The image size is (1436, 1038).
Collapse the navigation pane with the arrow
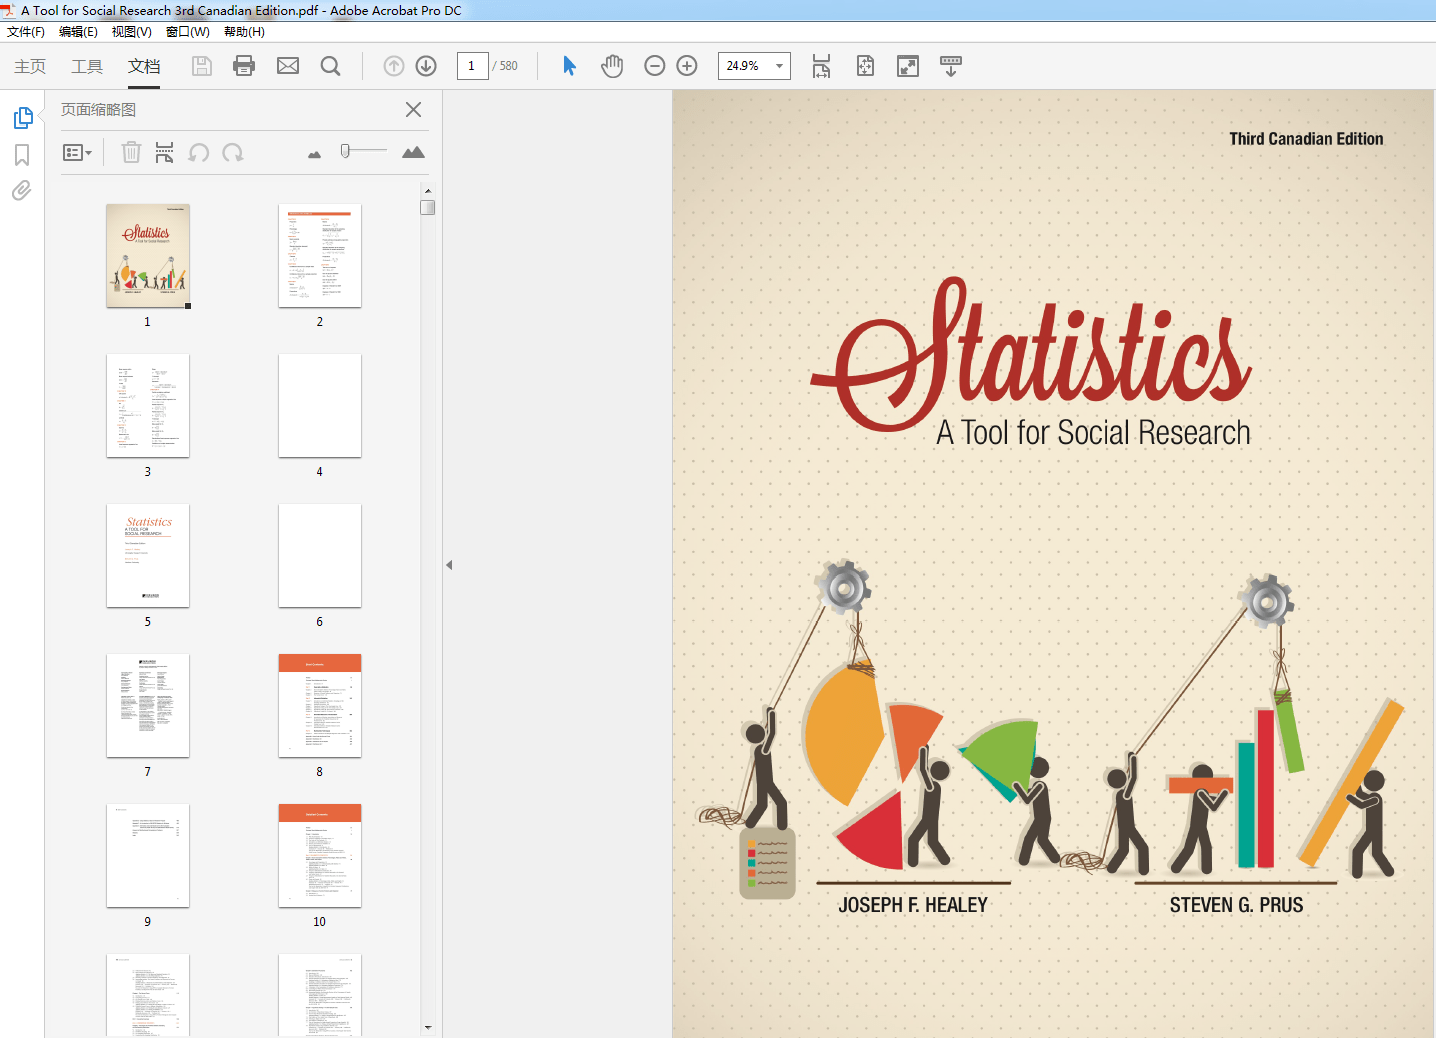pyautogui.click(x=449, y=563)
